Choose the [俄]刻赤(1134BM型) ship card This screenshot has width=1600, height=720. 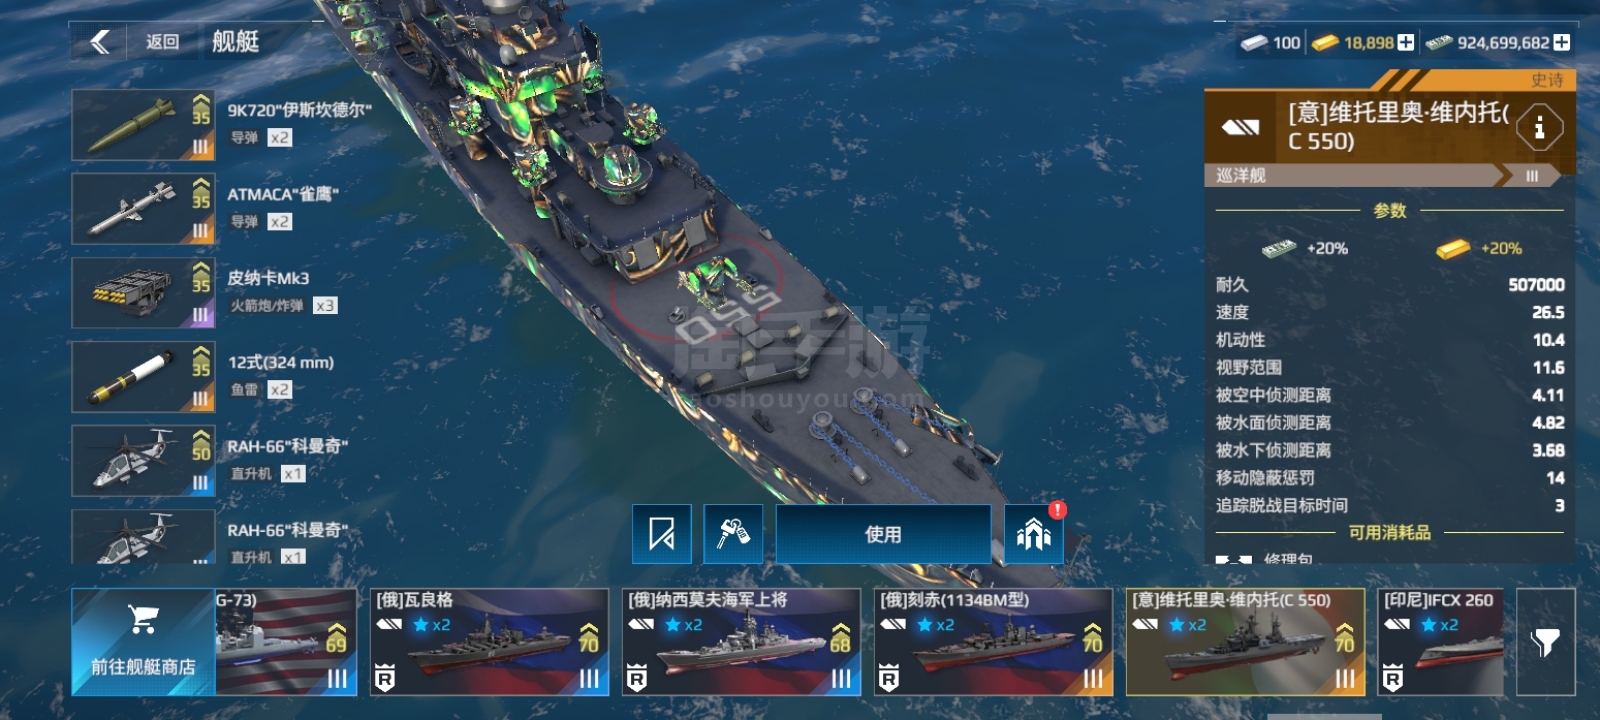(993, 642)
